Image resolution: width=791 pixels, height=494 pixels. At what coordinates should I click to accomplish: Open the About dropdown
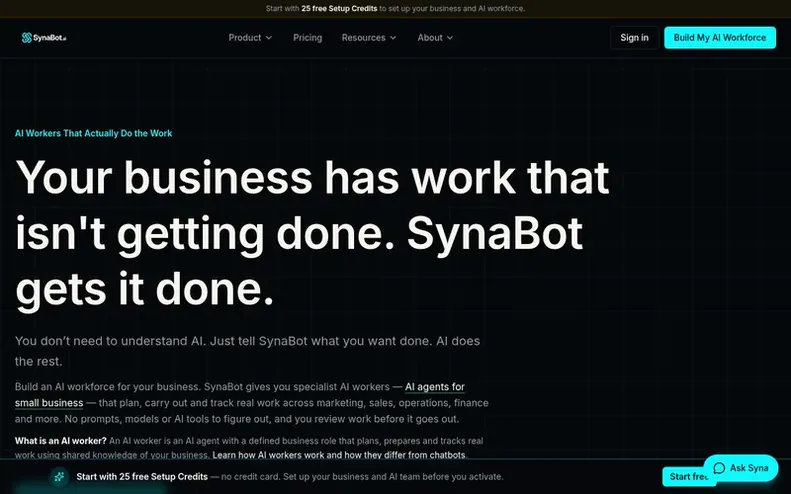435,38
